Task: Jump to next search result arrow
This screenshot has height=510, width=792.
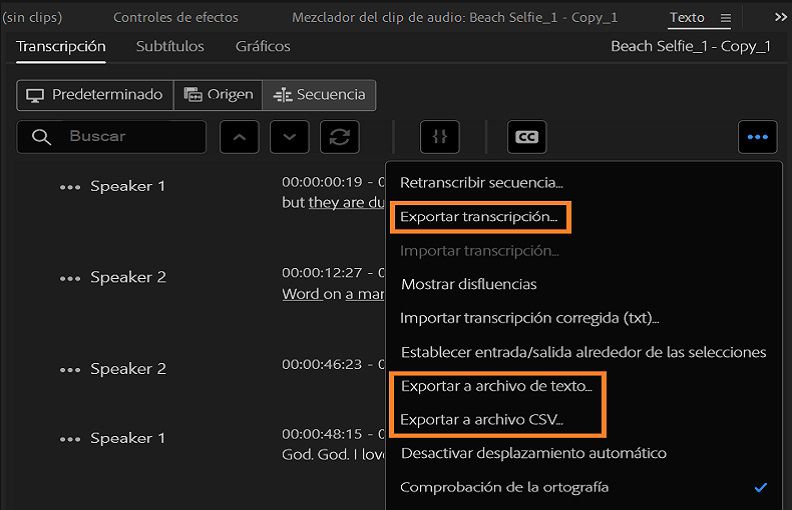Action: (289, 137)
